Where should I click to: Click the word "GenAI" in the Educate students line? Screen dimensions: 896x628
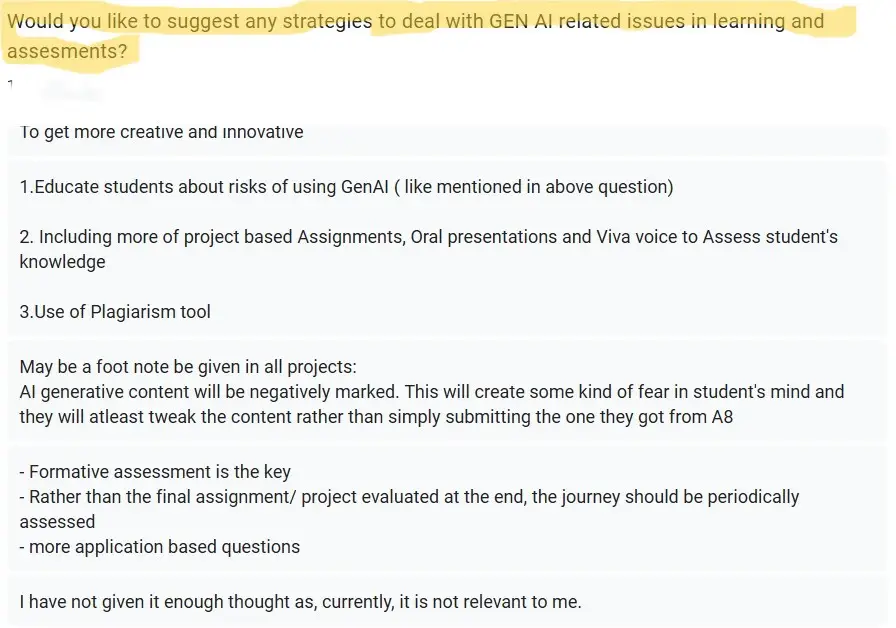[365, 187]
